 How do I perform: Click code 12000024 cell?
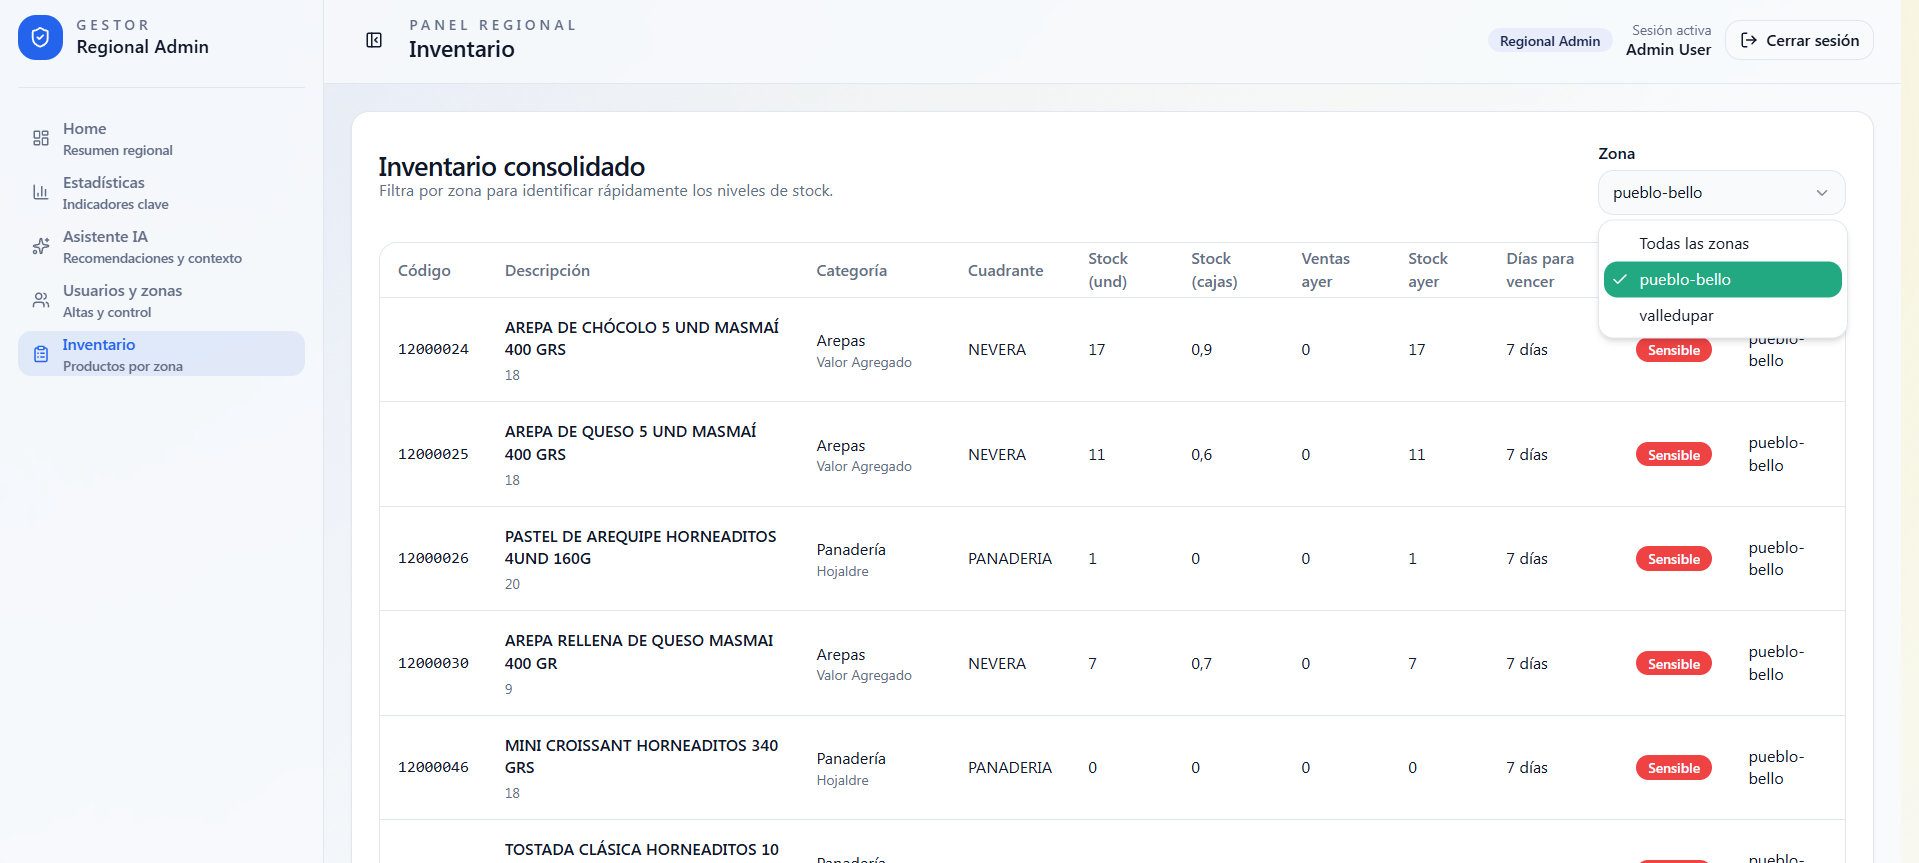click(433, 350)
